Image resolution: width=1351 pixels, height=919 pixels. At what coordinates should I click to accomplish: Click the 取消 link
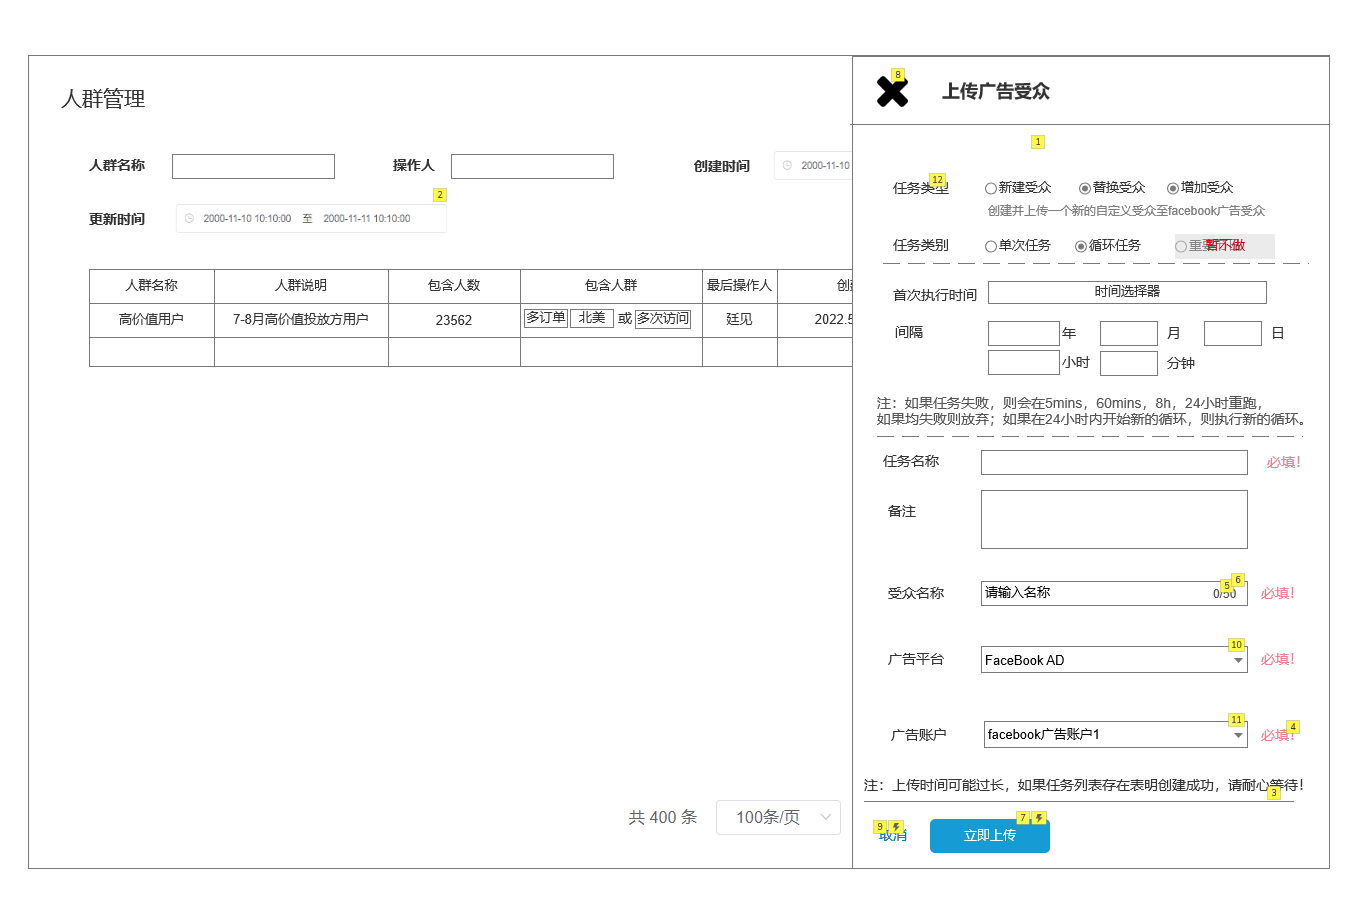893,836
